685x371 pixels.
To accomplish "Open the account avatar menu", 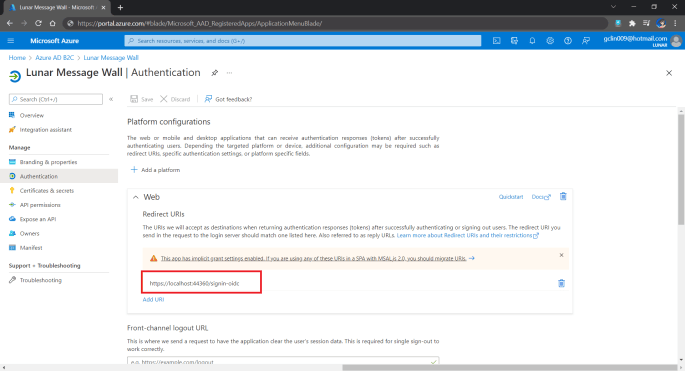I will (x=676, y=41).
